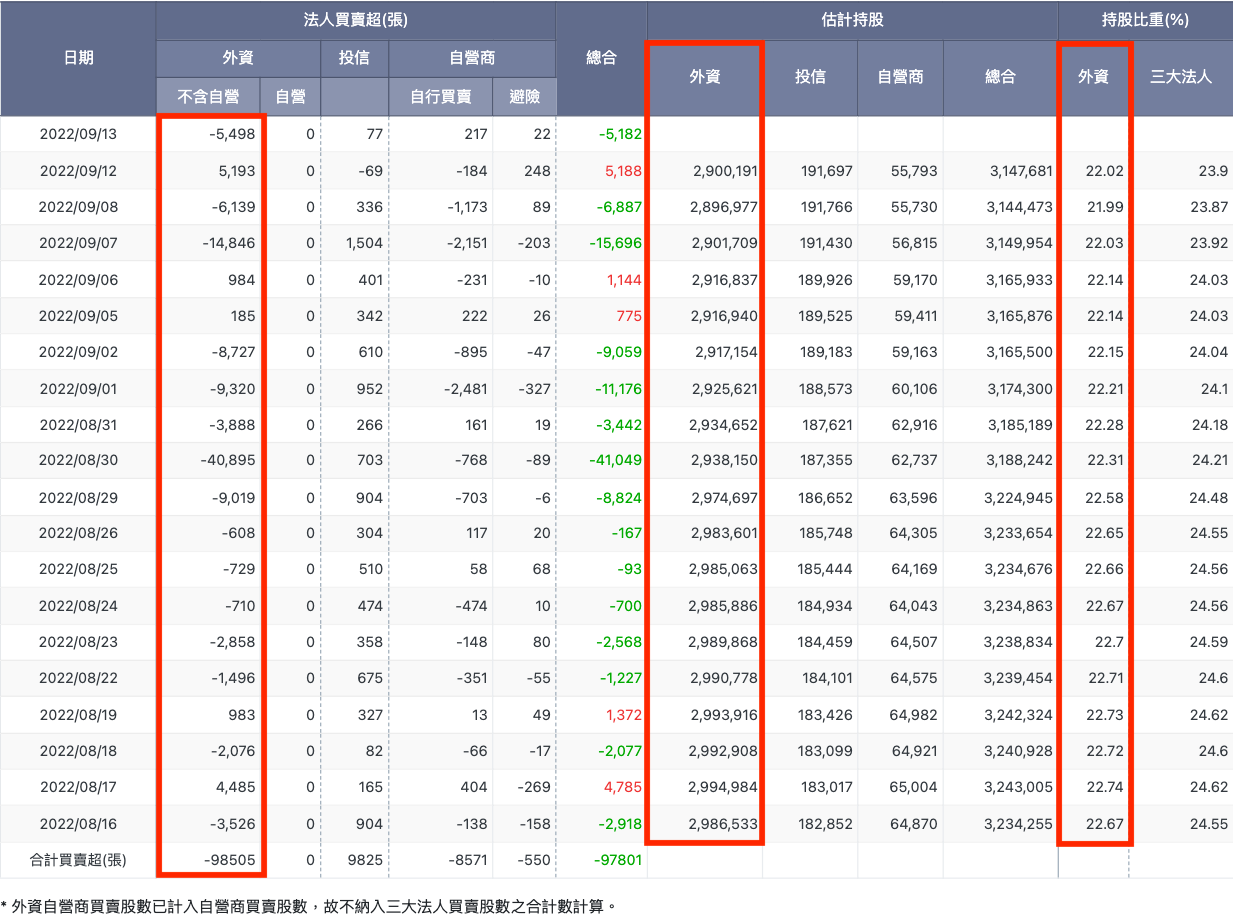This screenshot has height=919, width=1233.
Task: Select the 外資 subheader under 法人買賣超
Action: [x=238, y=58]
